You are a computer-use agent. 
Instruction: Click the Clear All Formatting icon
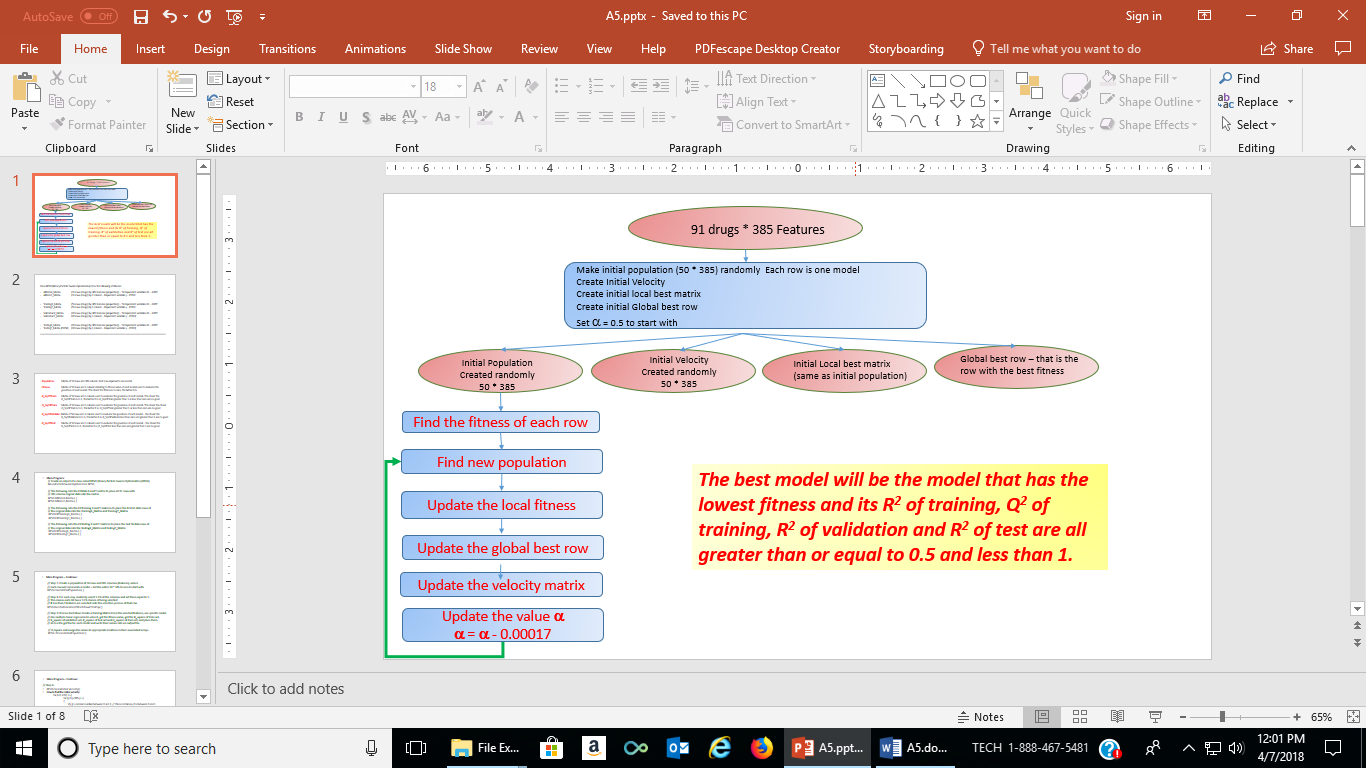point(530,87)
